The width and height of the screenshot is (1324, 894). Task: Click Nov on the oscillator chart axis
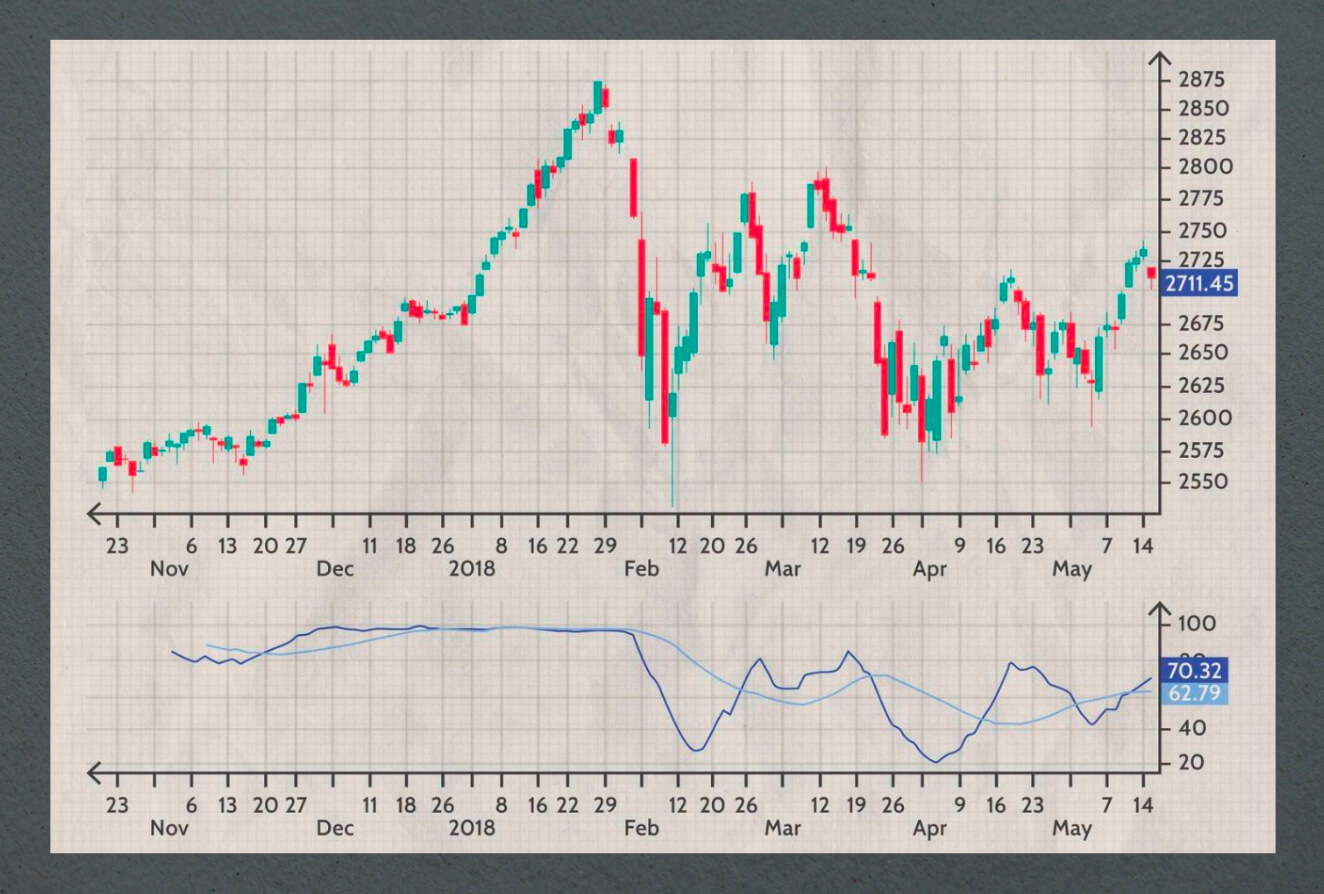pyautogui.click(x=170, y=828)
